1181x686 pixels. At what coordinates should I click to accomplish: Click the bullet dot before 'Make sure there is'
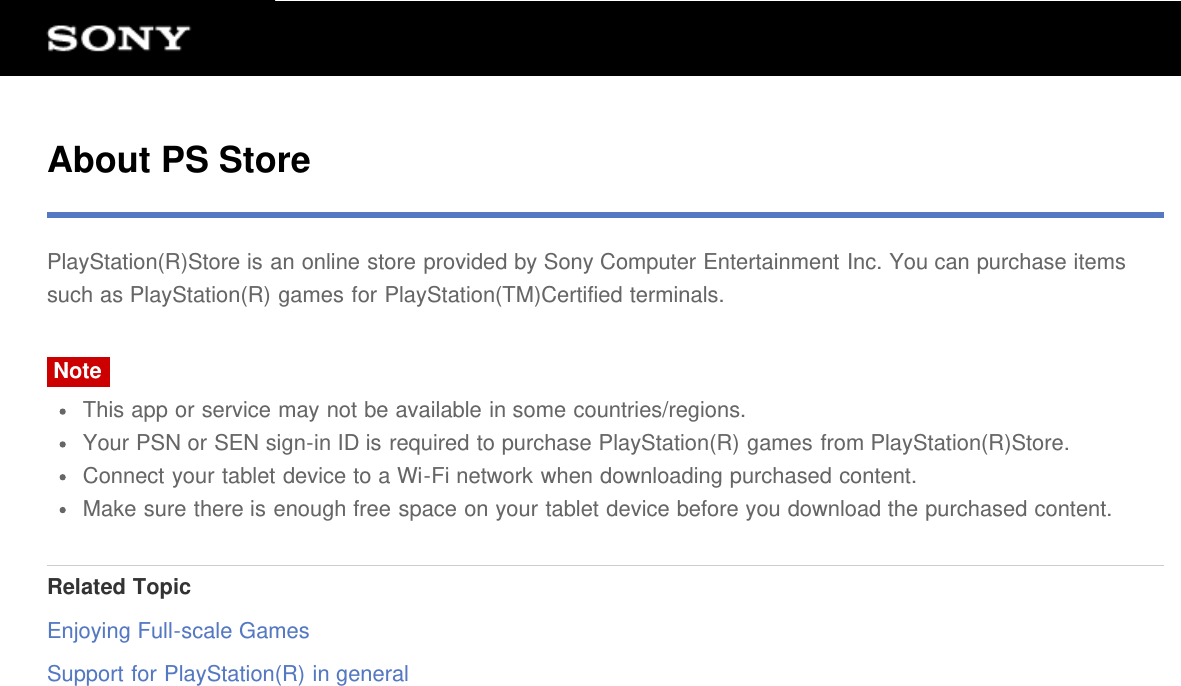coord(63,510)
